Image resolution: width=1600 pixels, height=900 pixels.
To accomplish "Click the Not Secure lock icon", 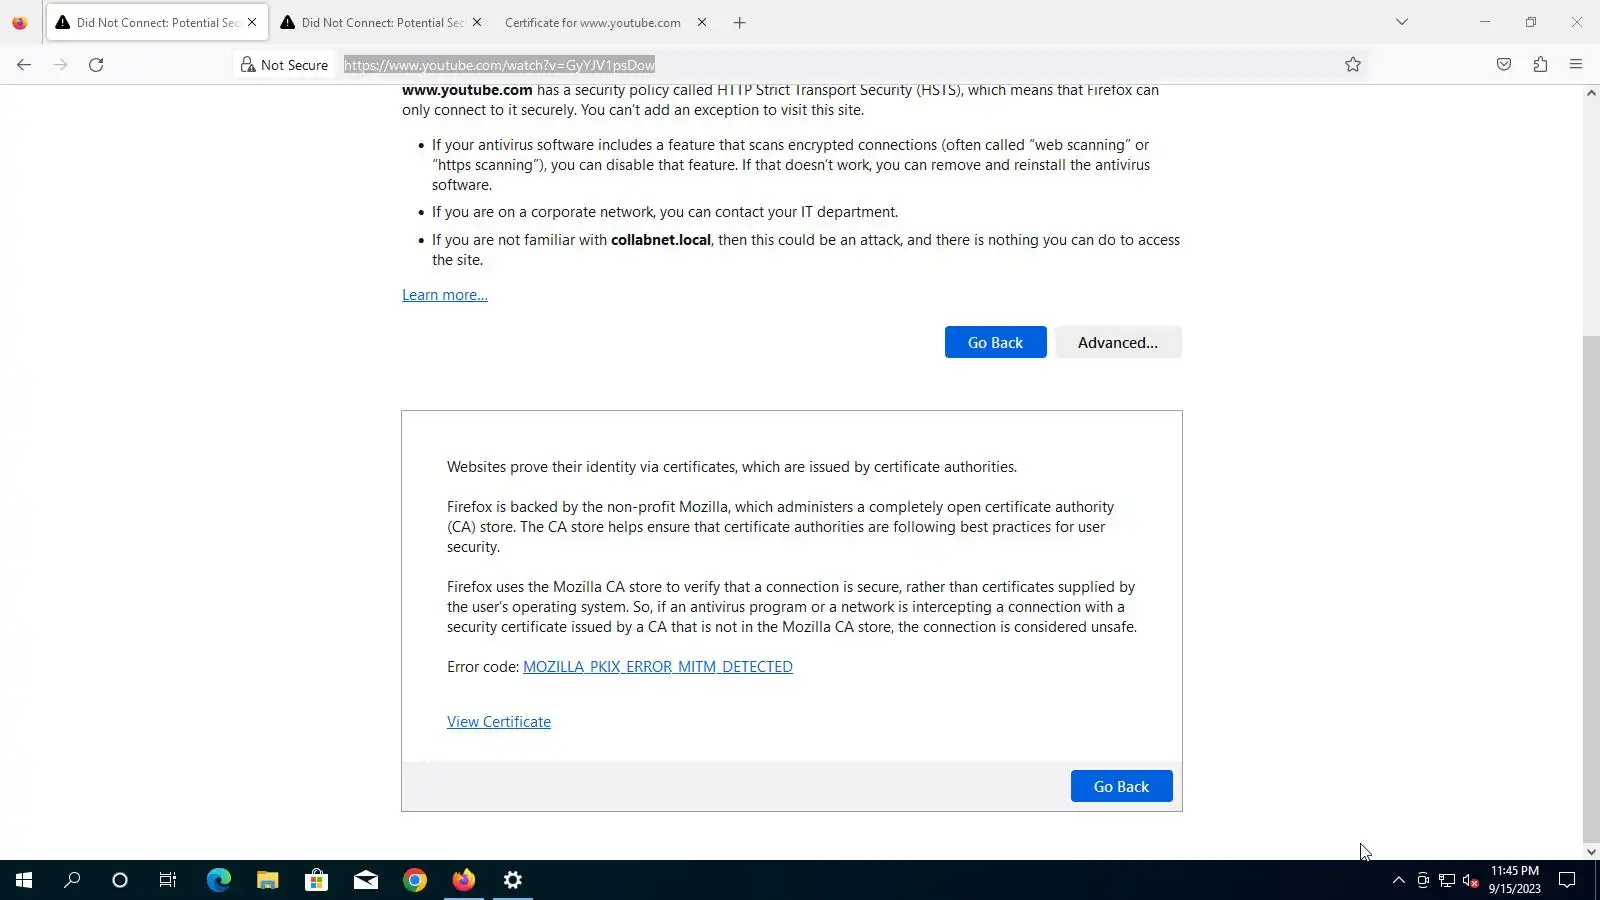I will [248, 65].
